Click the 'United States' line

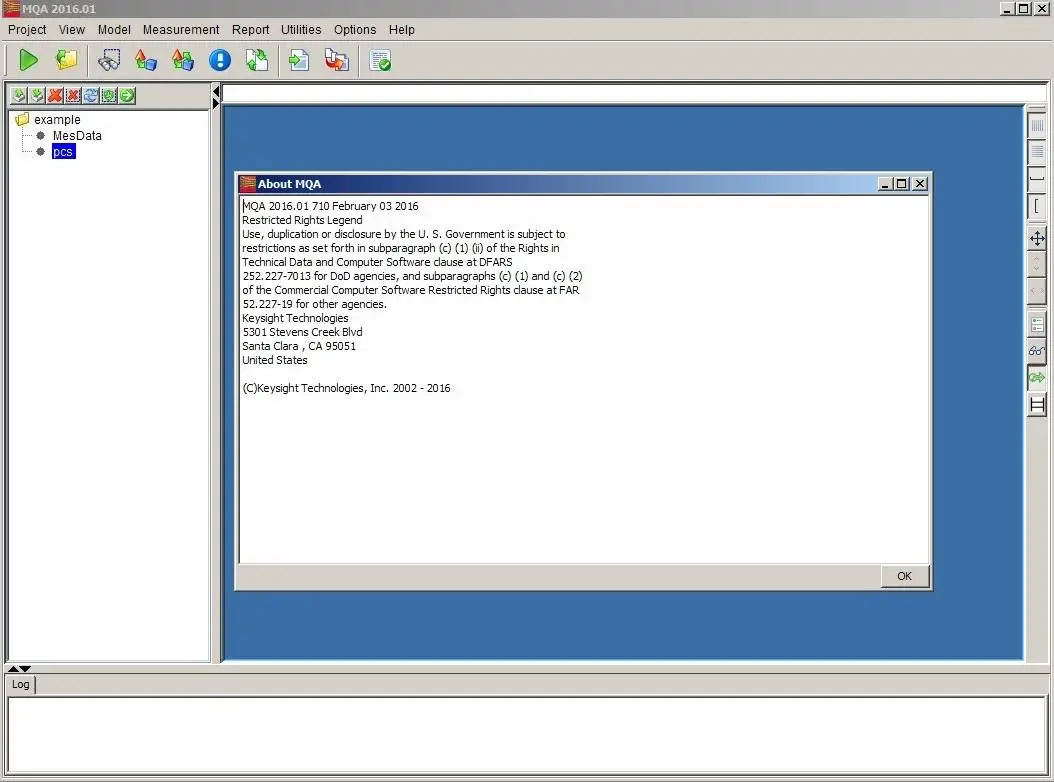[274, 360]
